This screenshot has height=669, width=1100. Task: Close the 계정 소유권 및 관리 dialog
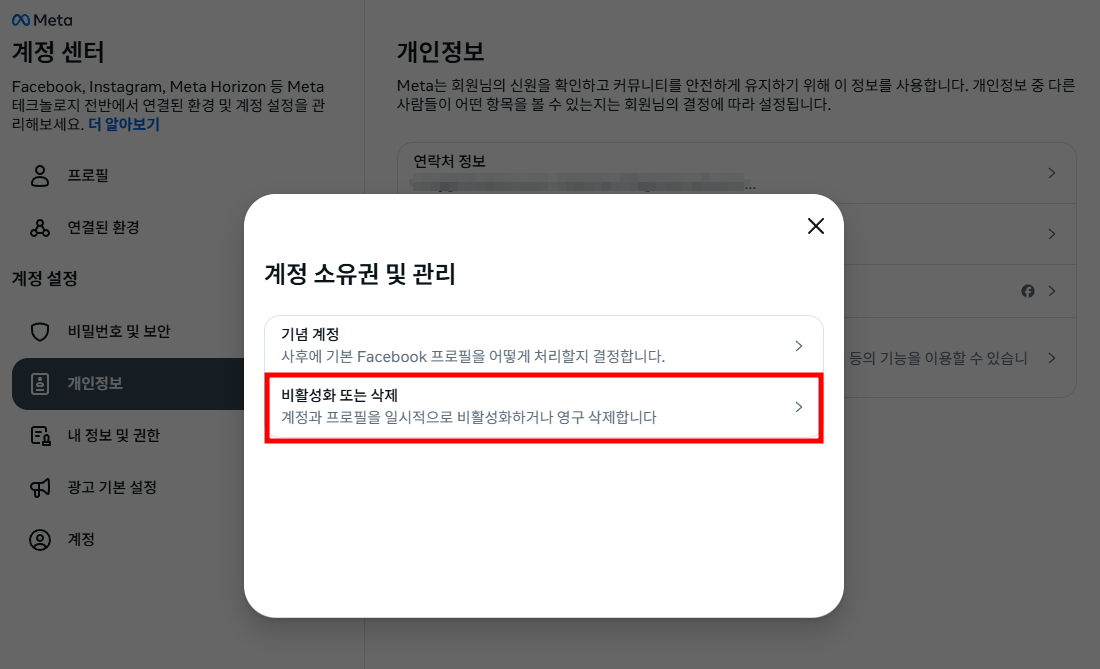(x=815, y=226)
